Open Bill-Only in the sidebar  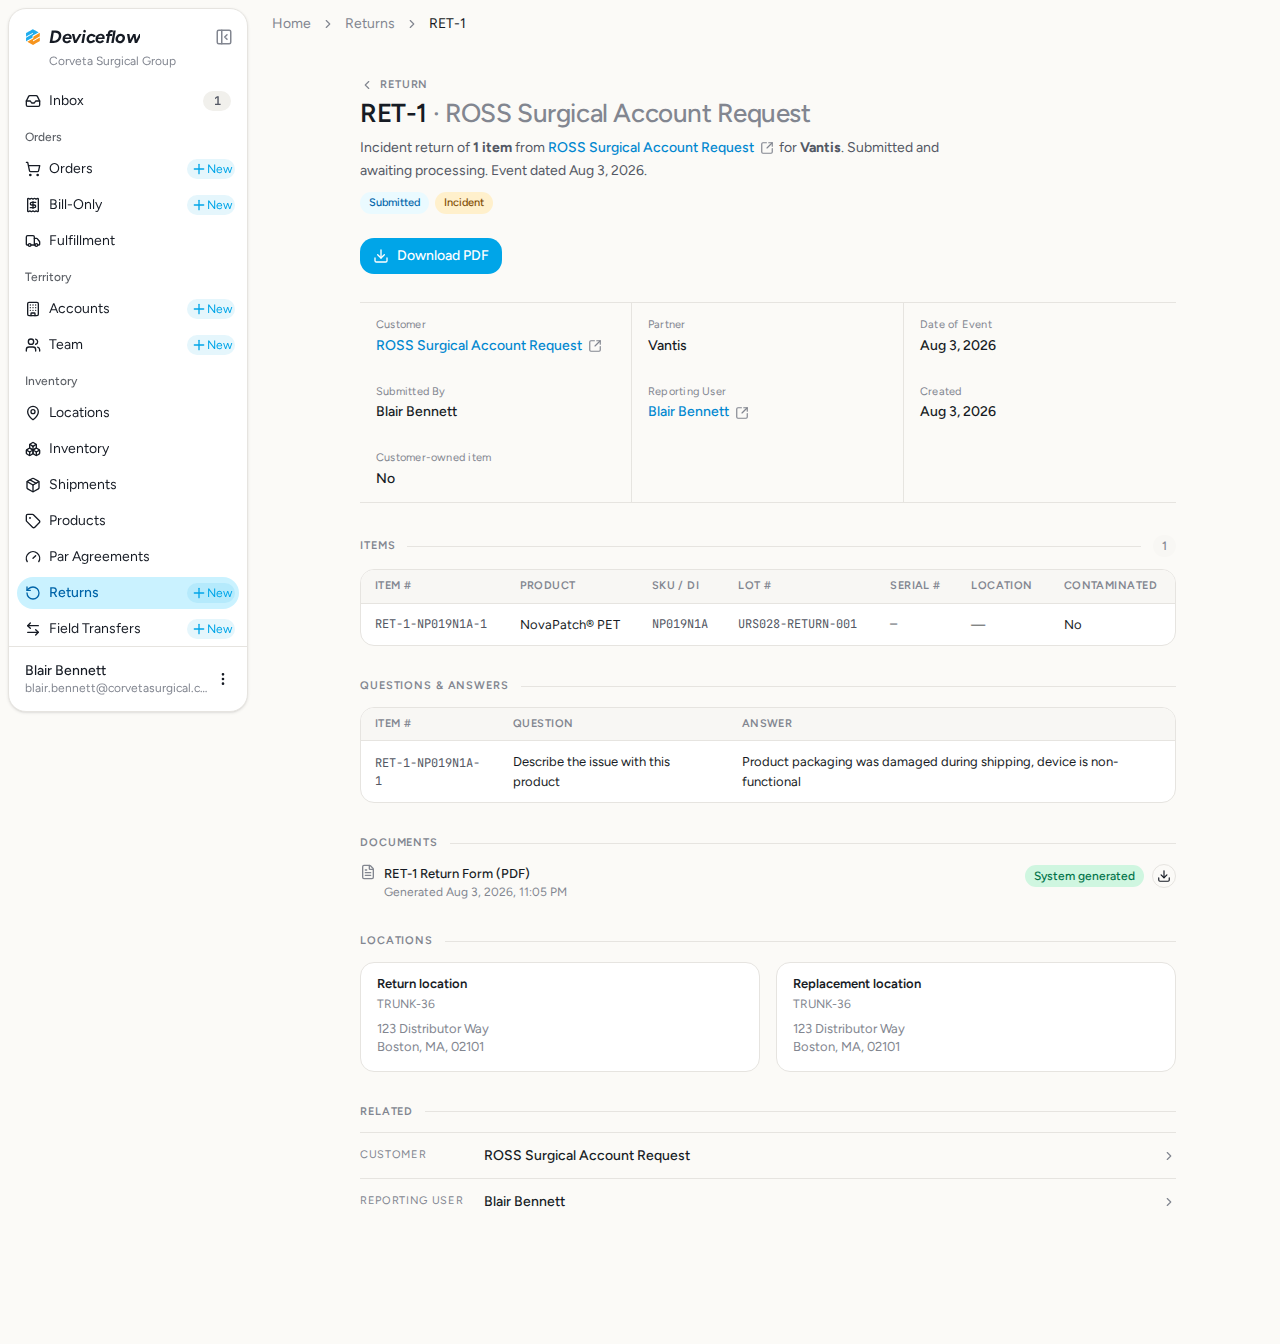76,205
